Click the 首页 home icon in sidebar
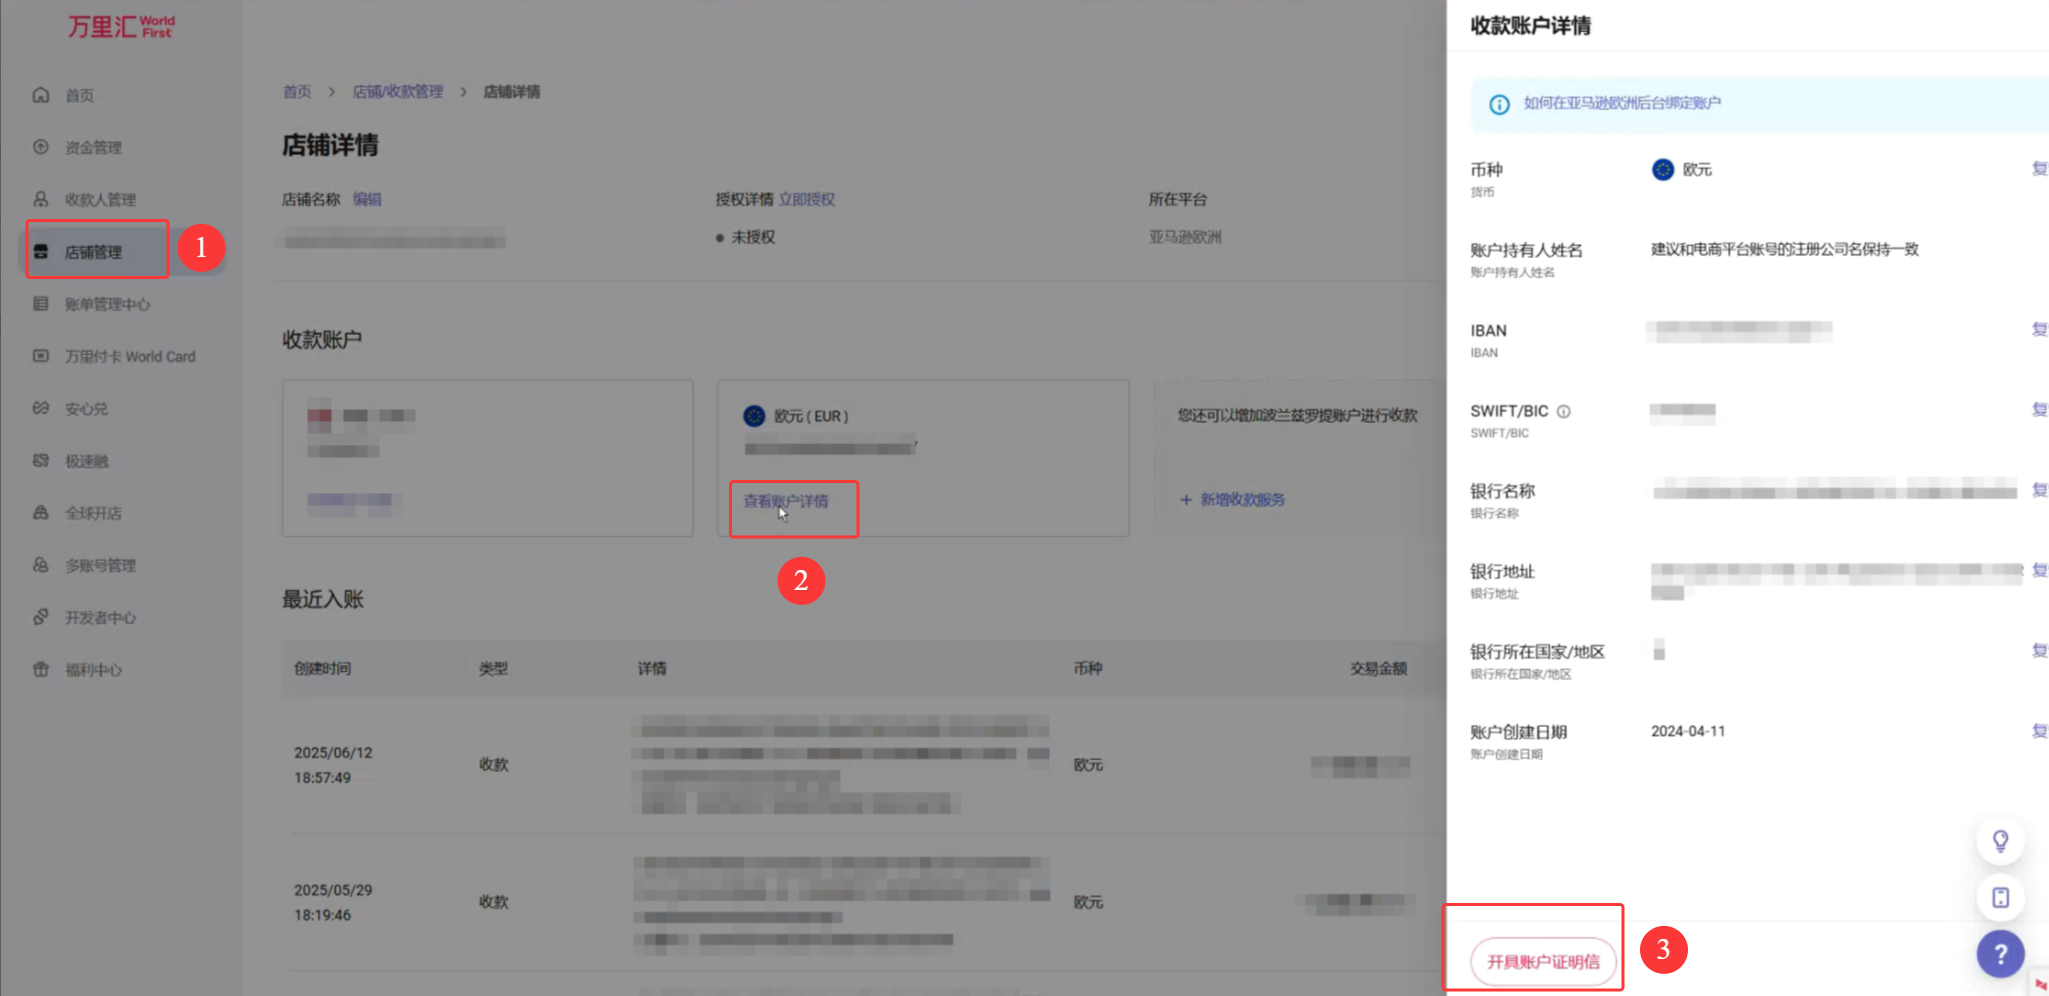 [x=41, y=95]
